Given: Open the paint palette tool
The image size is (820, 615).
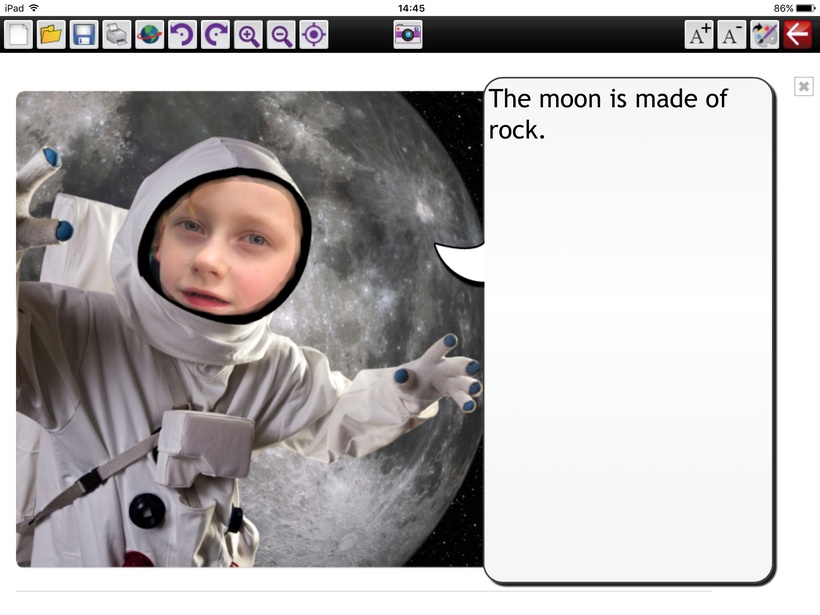Looking at the screenshot, I should tap(765, 35).
